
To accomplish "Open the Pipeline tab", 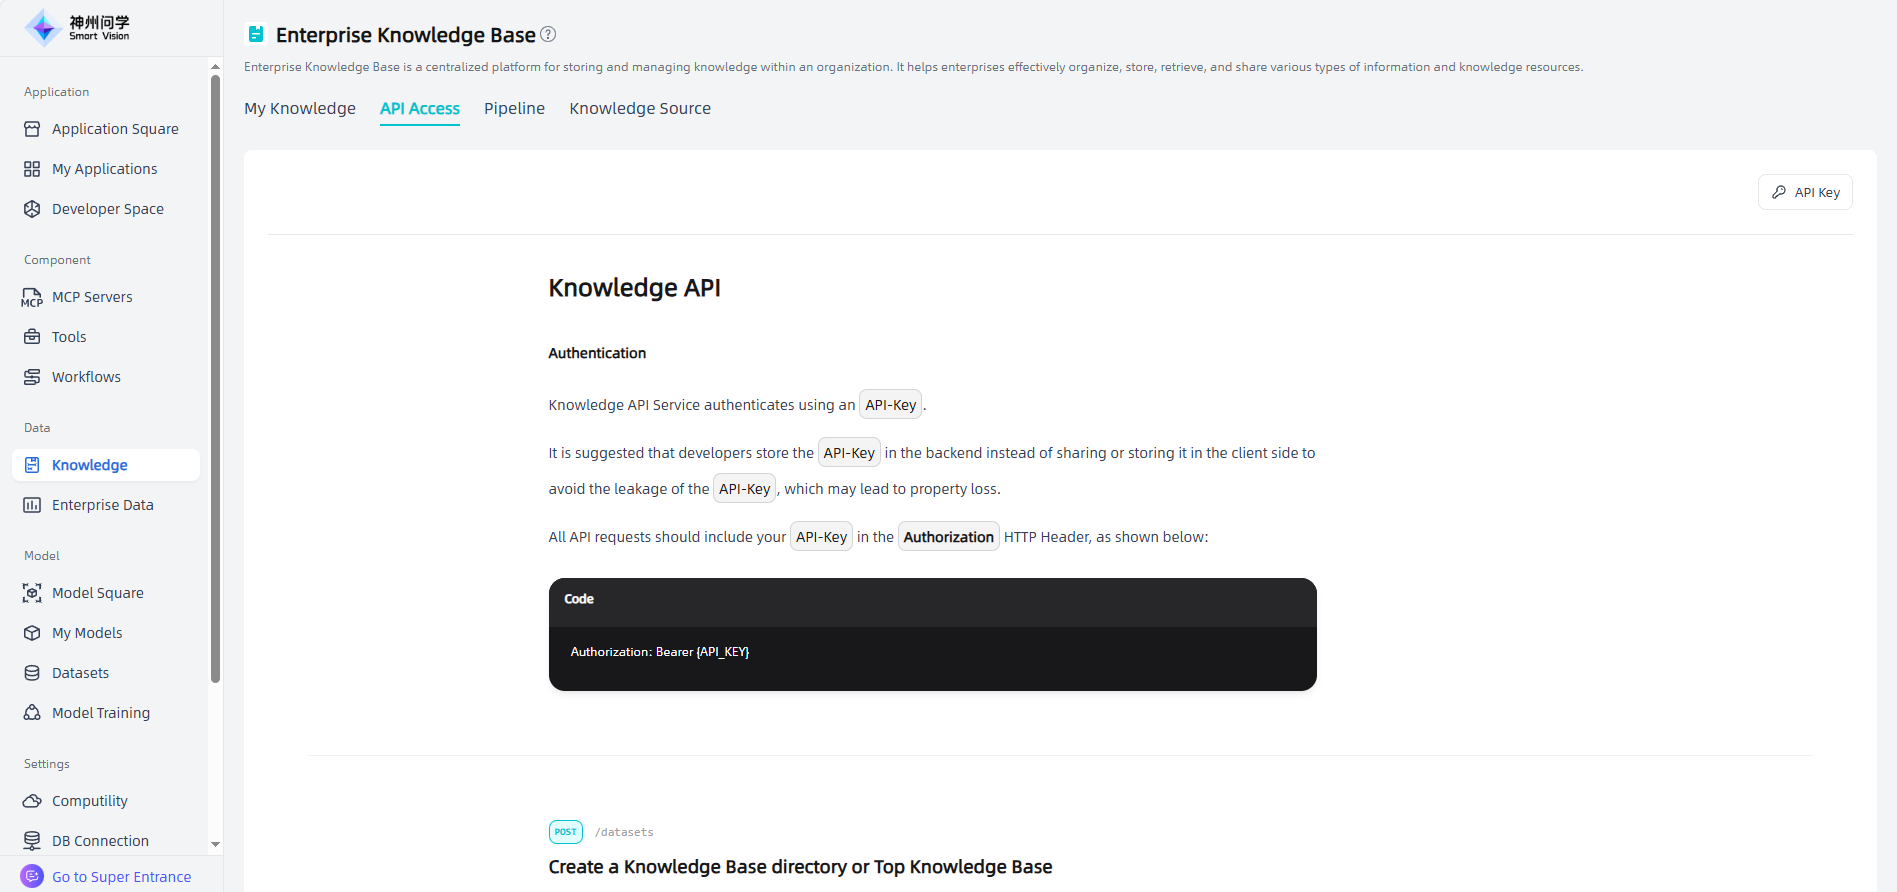I will (x=514, y=108).
